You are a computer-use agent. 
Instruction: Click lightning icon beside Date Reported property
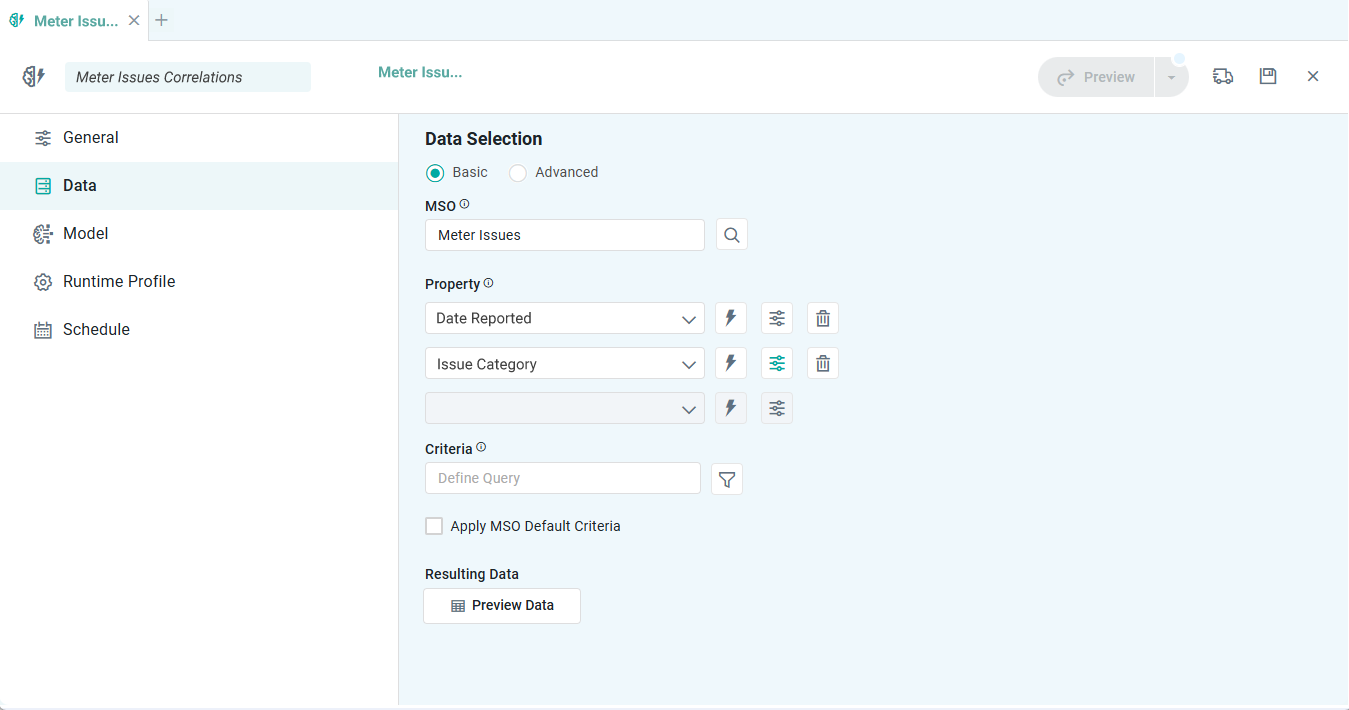tap(731, 318)
